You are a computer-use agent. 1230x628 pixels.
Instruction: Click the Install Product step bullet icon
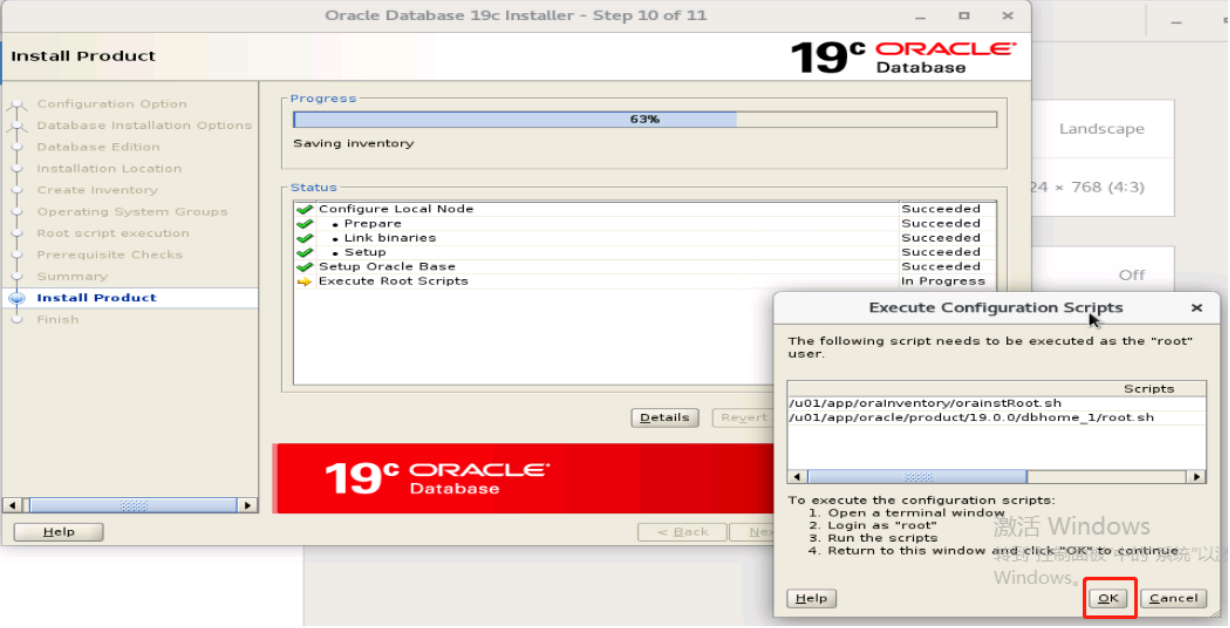[16, 298]
